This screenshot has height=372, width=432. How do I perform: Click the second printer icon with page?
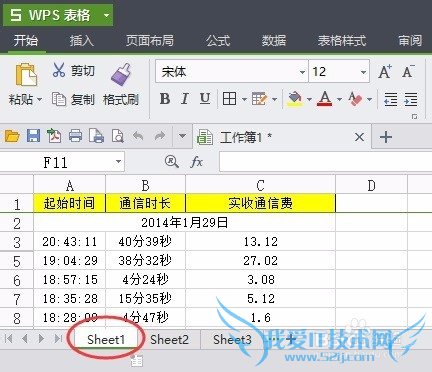coord(96,136)
